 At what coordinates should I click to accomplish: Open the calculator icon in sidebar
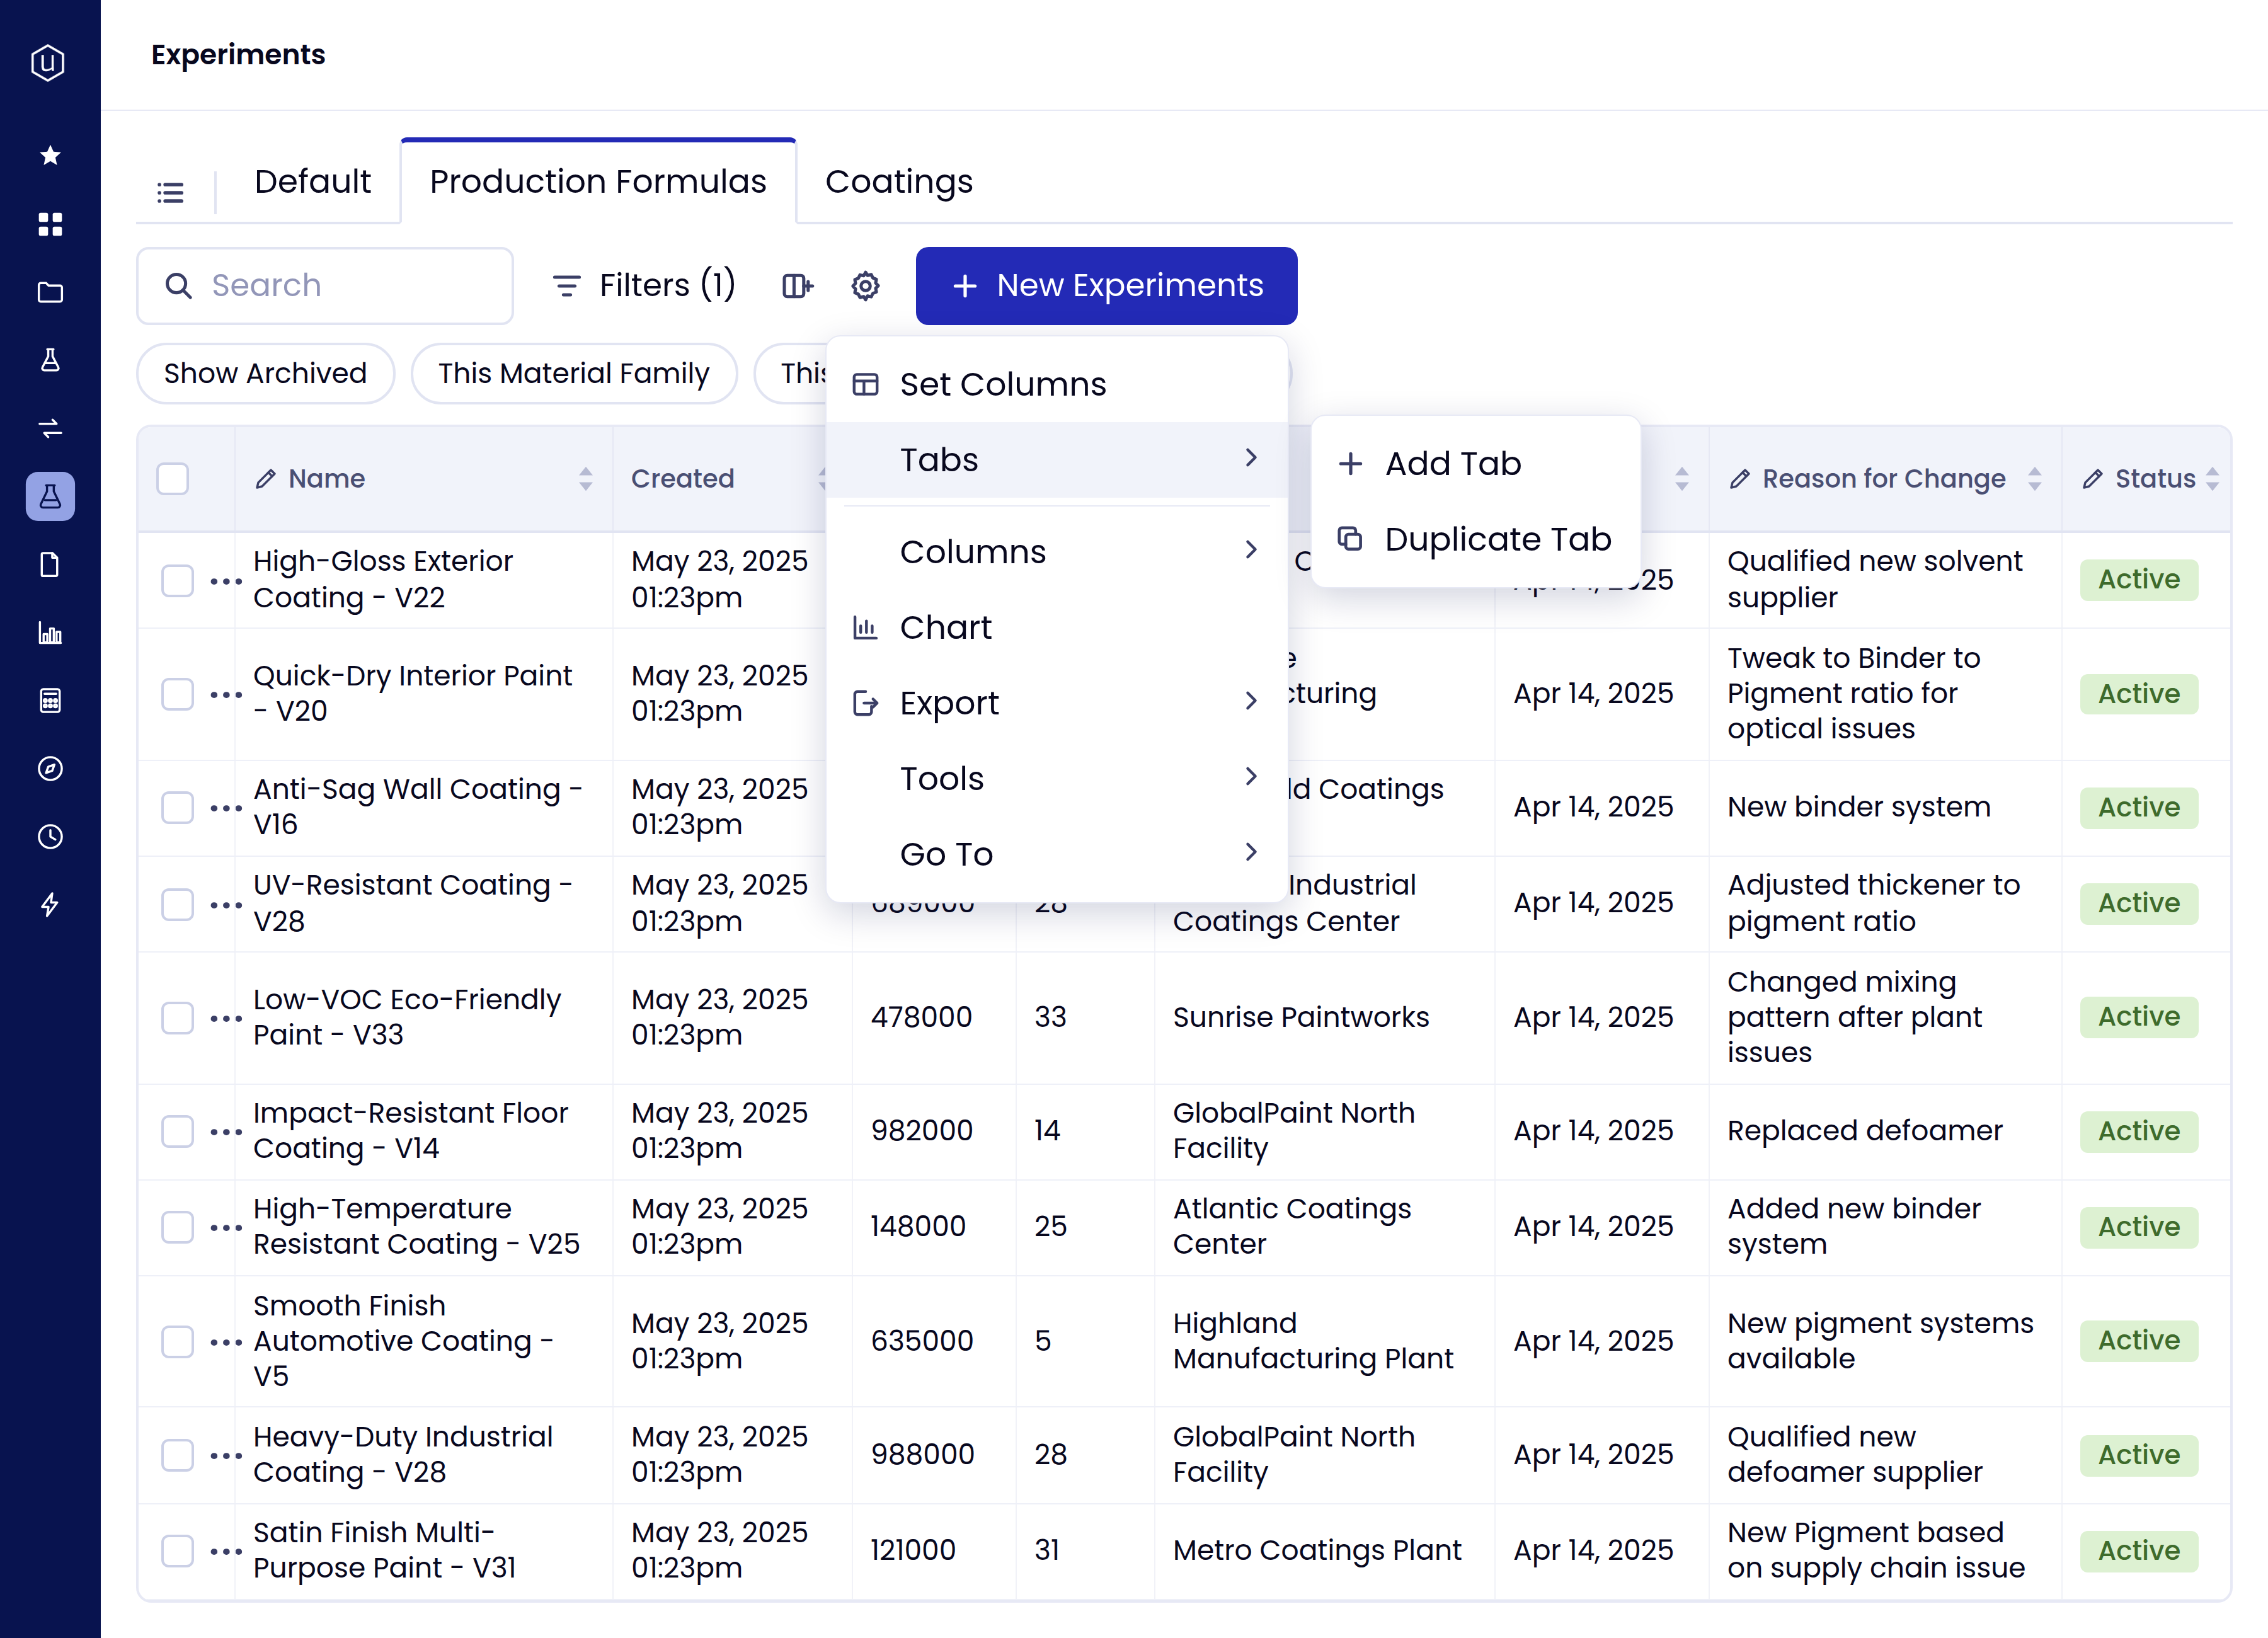tap(50, 700)
